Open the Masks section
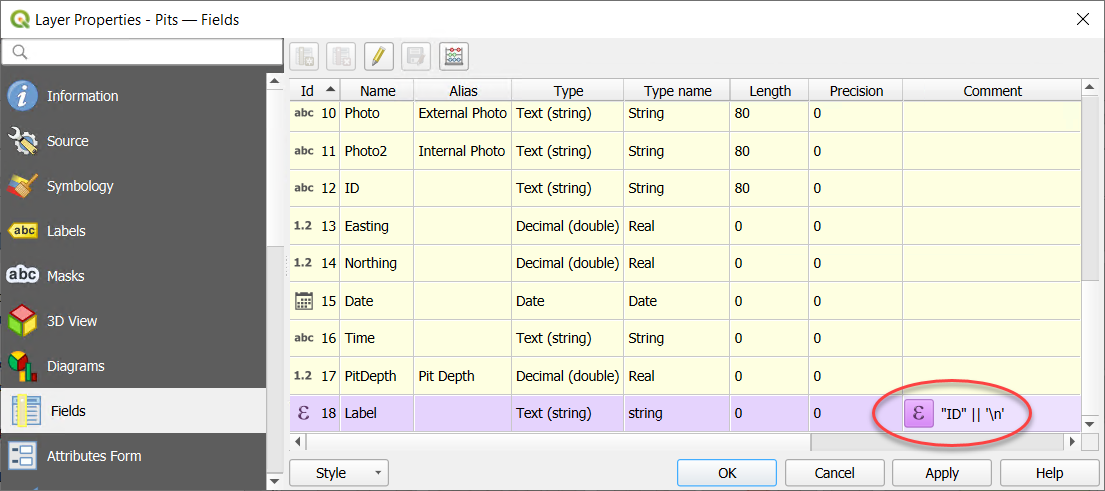 pos(65,276)
